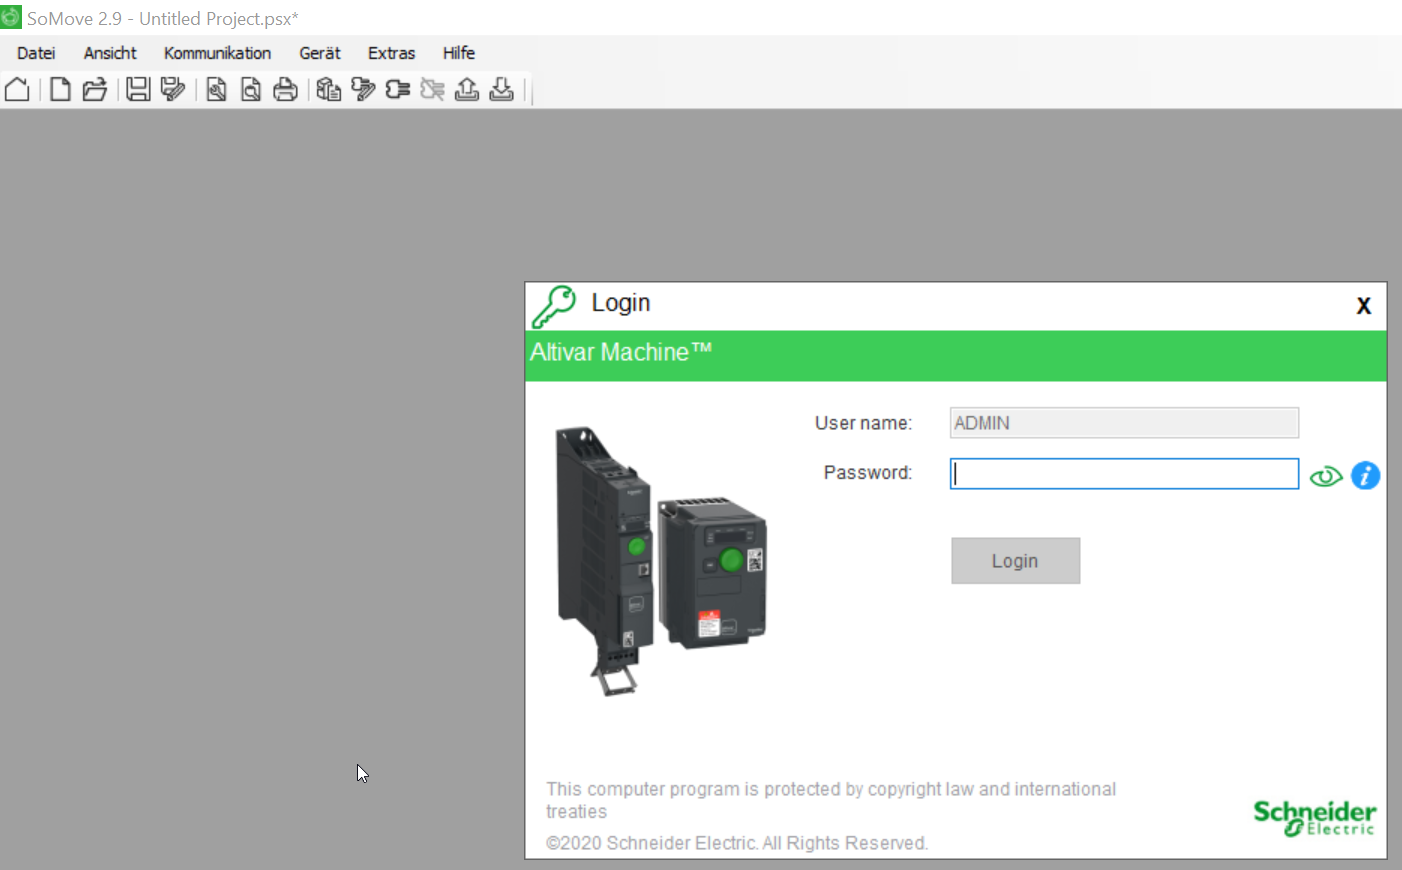
Task: Click the grey Login button
Action: [1015, 561]
